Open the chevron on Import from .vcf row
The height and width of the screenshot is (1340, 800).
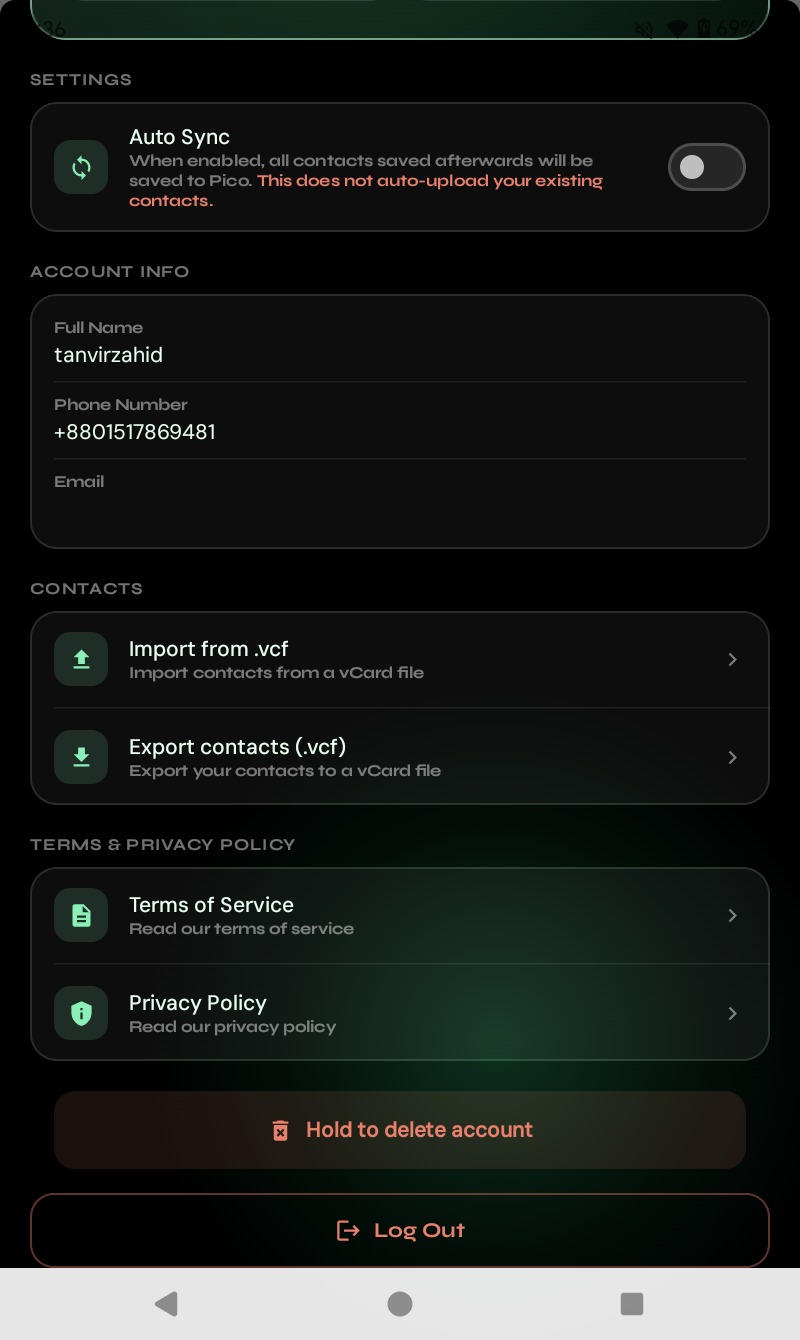[x=733, y=659]
